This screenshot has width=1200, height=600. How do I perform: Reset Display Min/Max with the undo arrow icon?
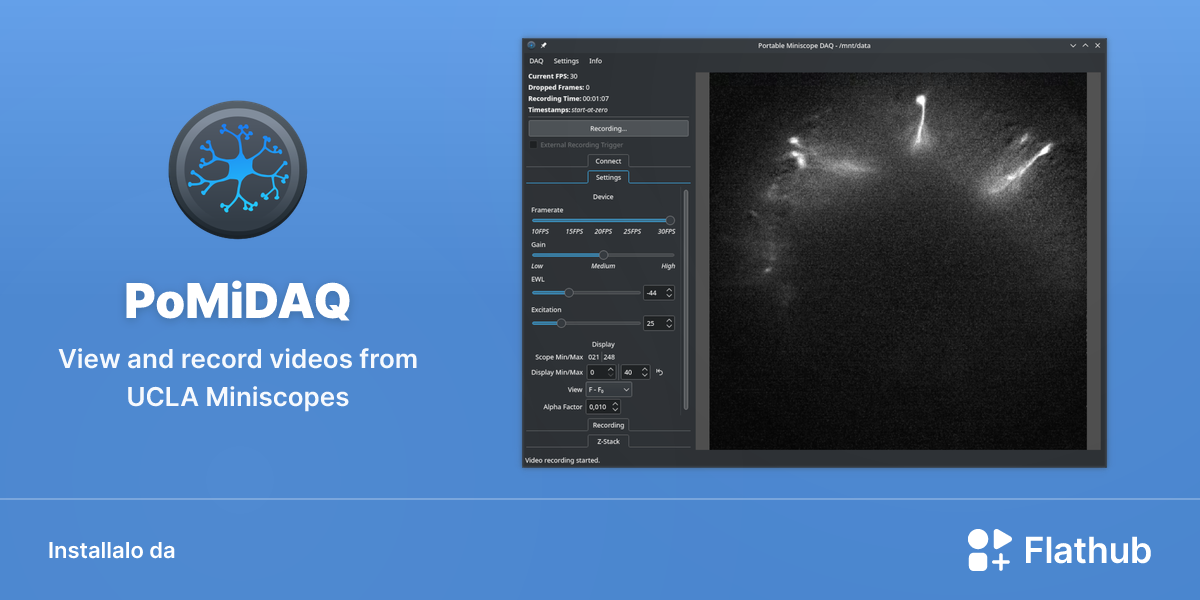click(x=660, y=372)
